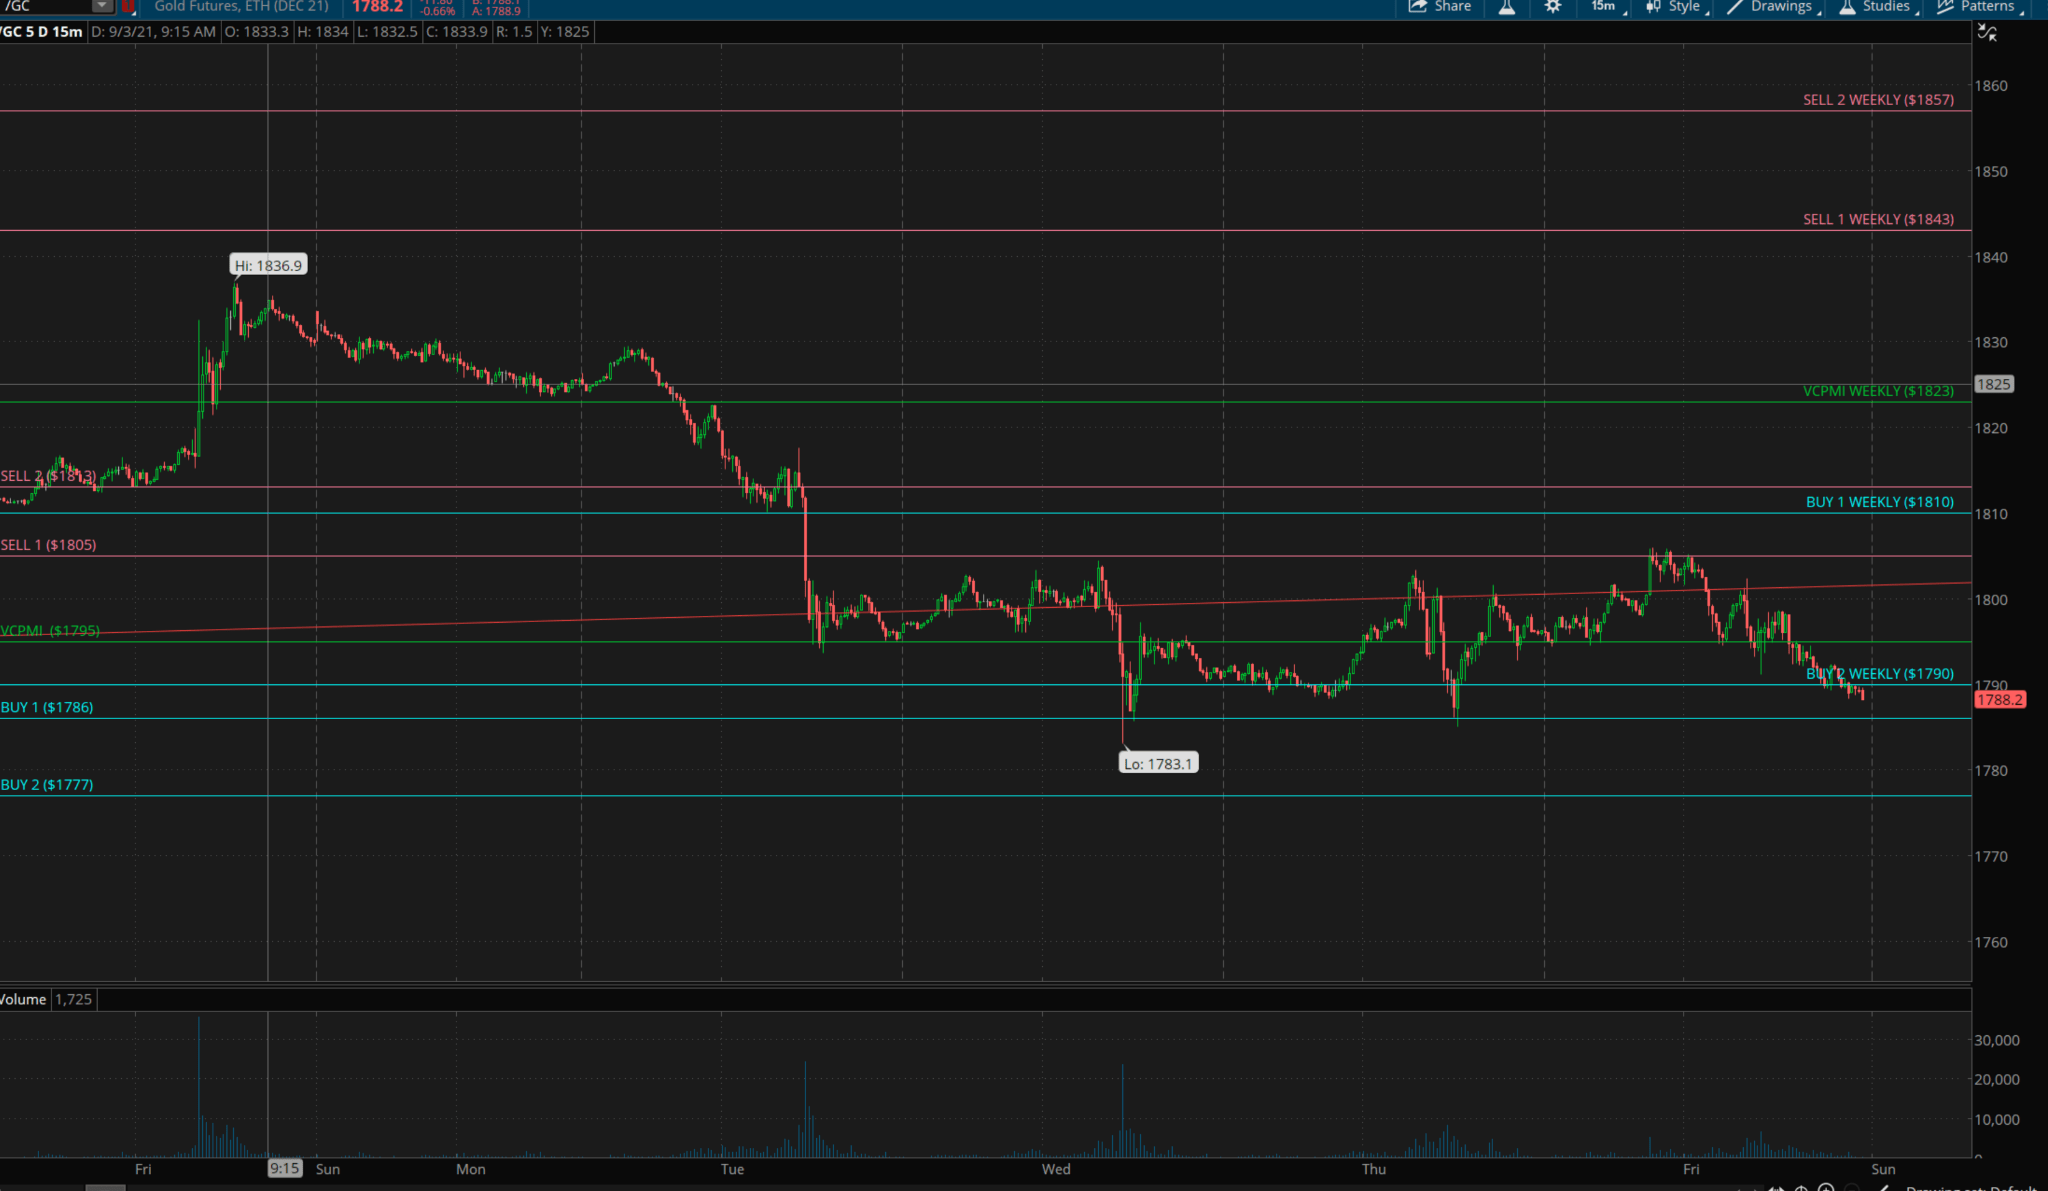Click the D: 9/3/21, 9:15 AM data field
The height and width of the screenshot is (1191, 2048).
(x=153, y=32)
